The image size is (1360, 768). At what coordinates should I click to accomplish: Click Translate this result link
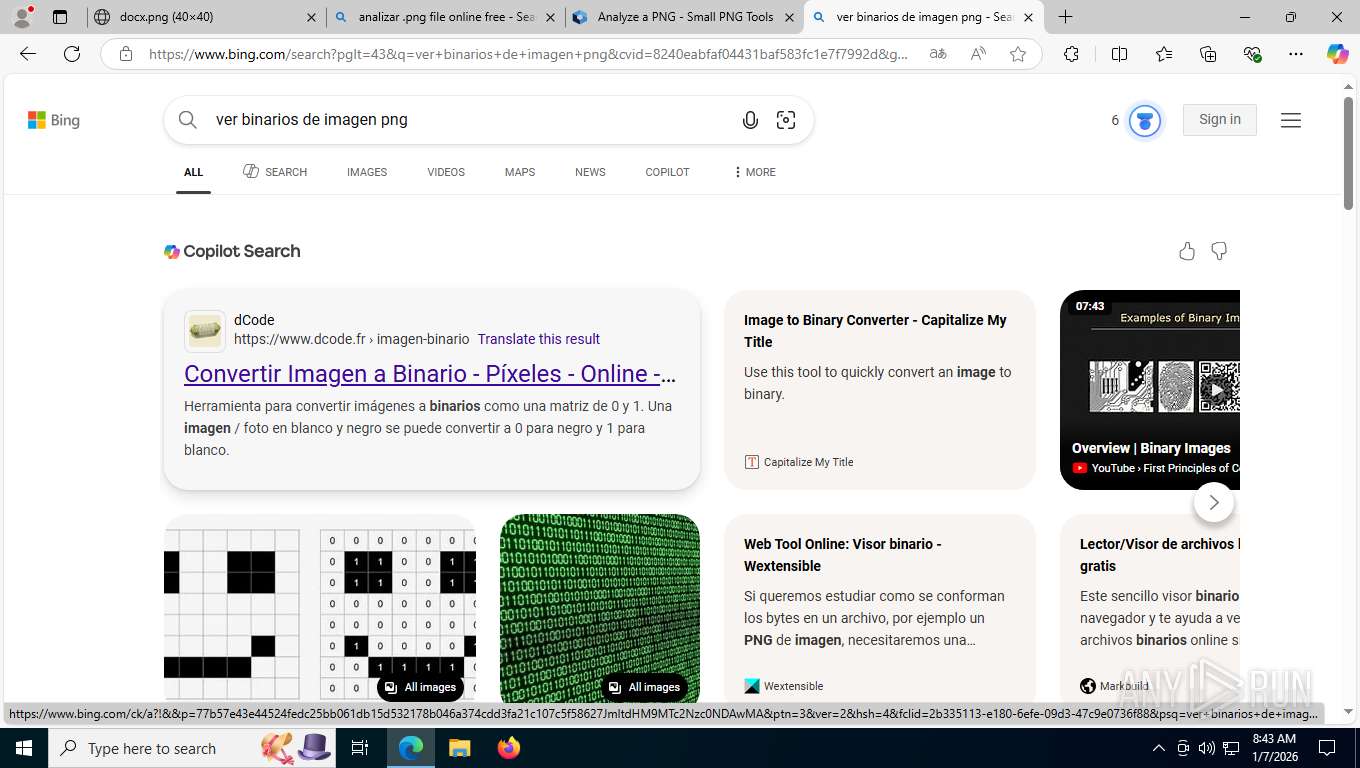[x=539, y=339]
